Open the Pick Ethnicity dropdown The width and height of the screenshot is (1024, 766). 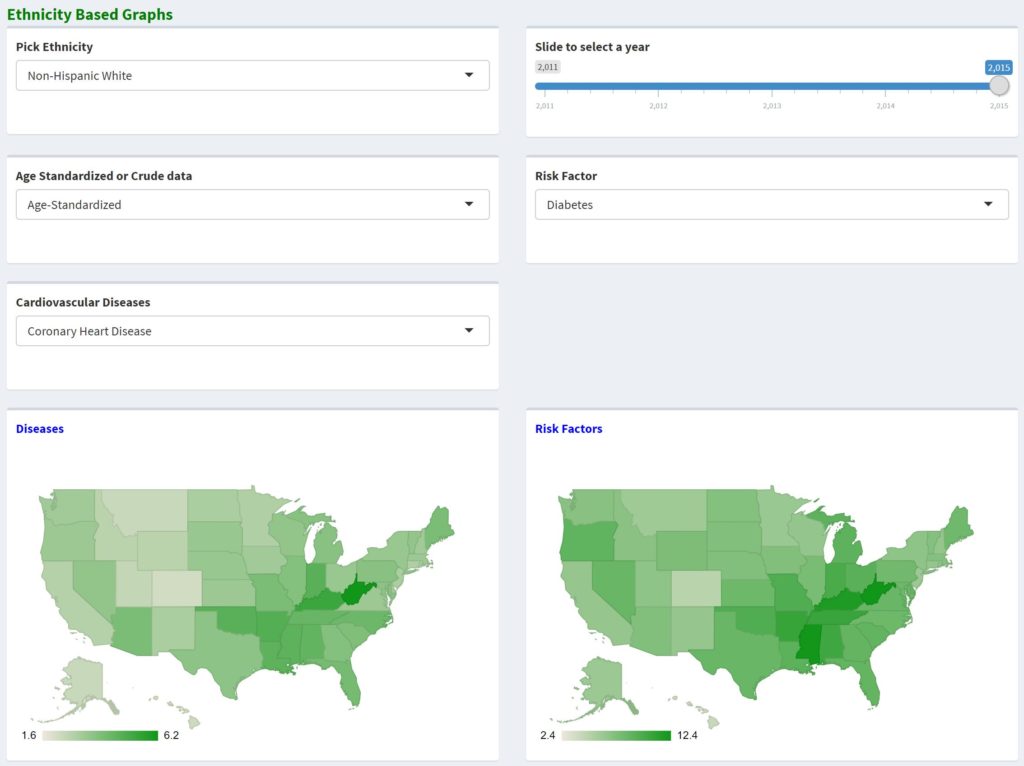(252, 76)
